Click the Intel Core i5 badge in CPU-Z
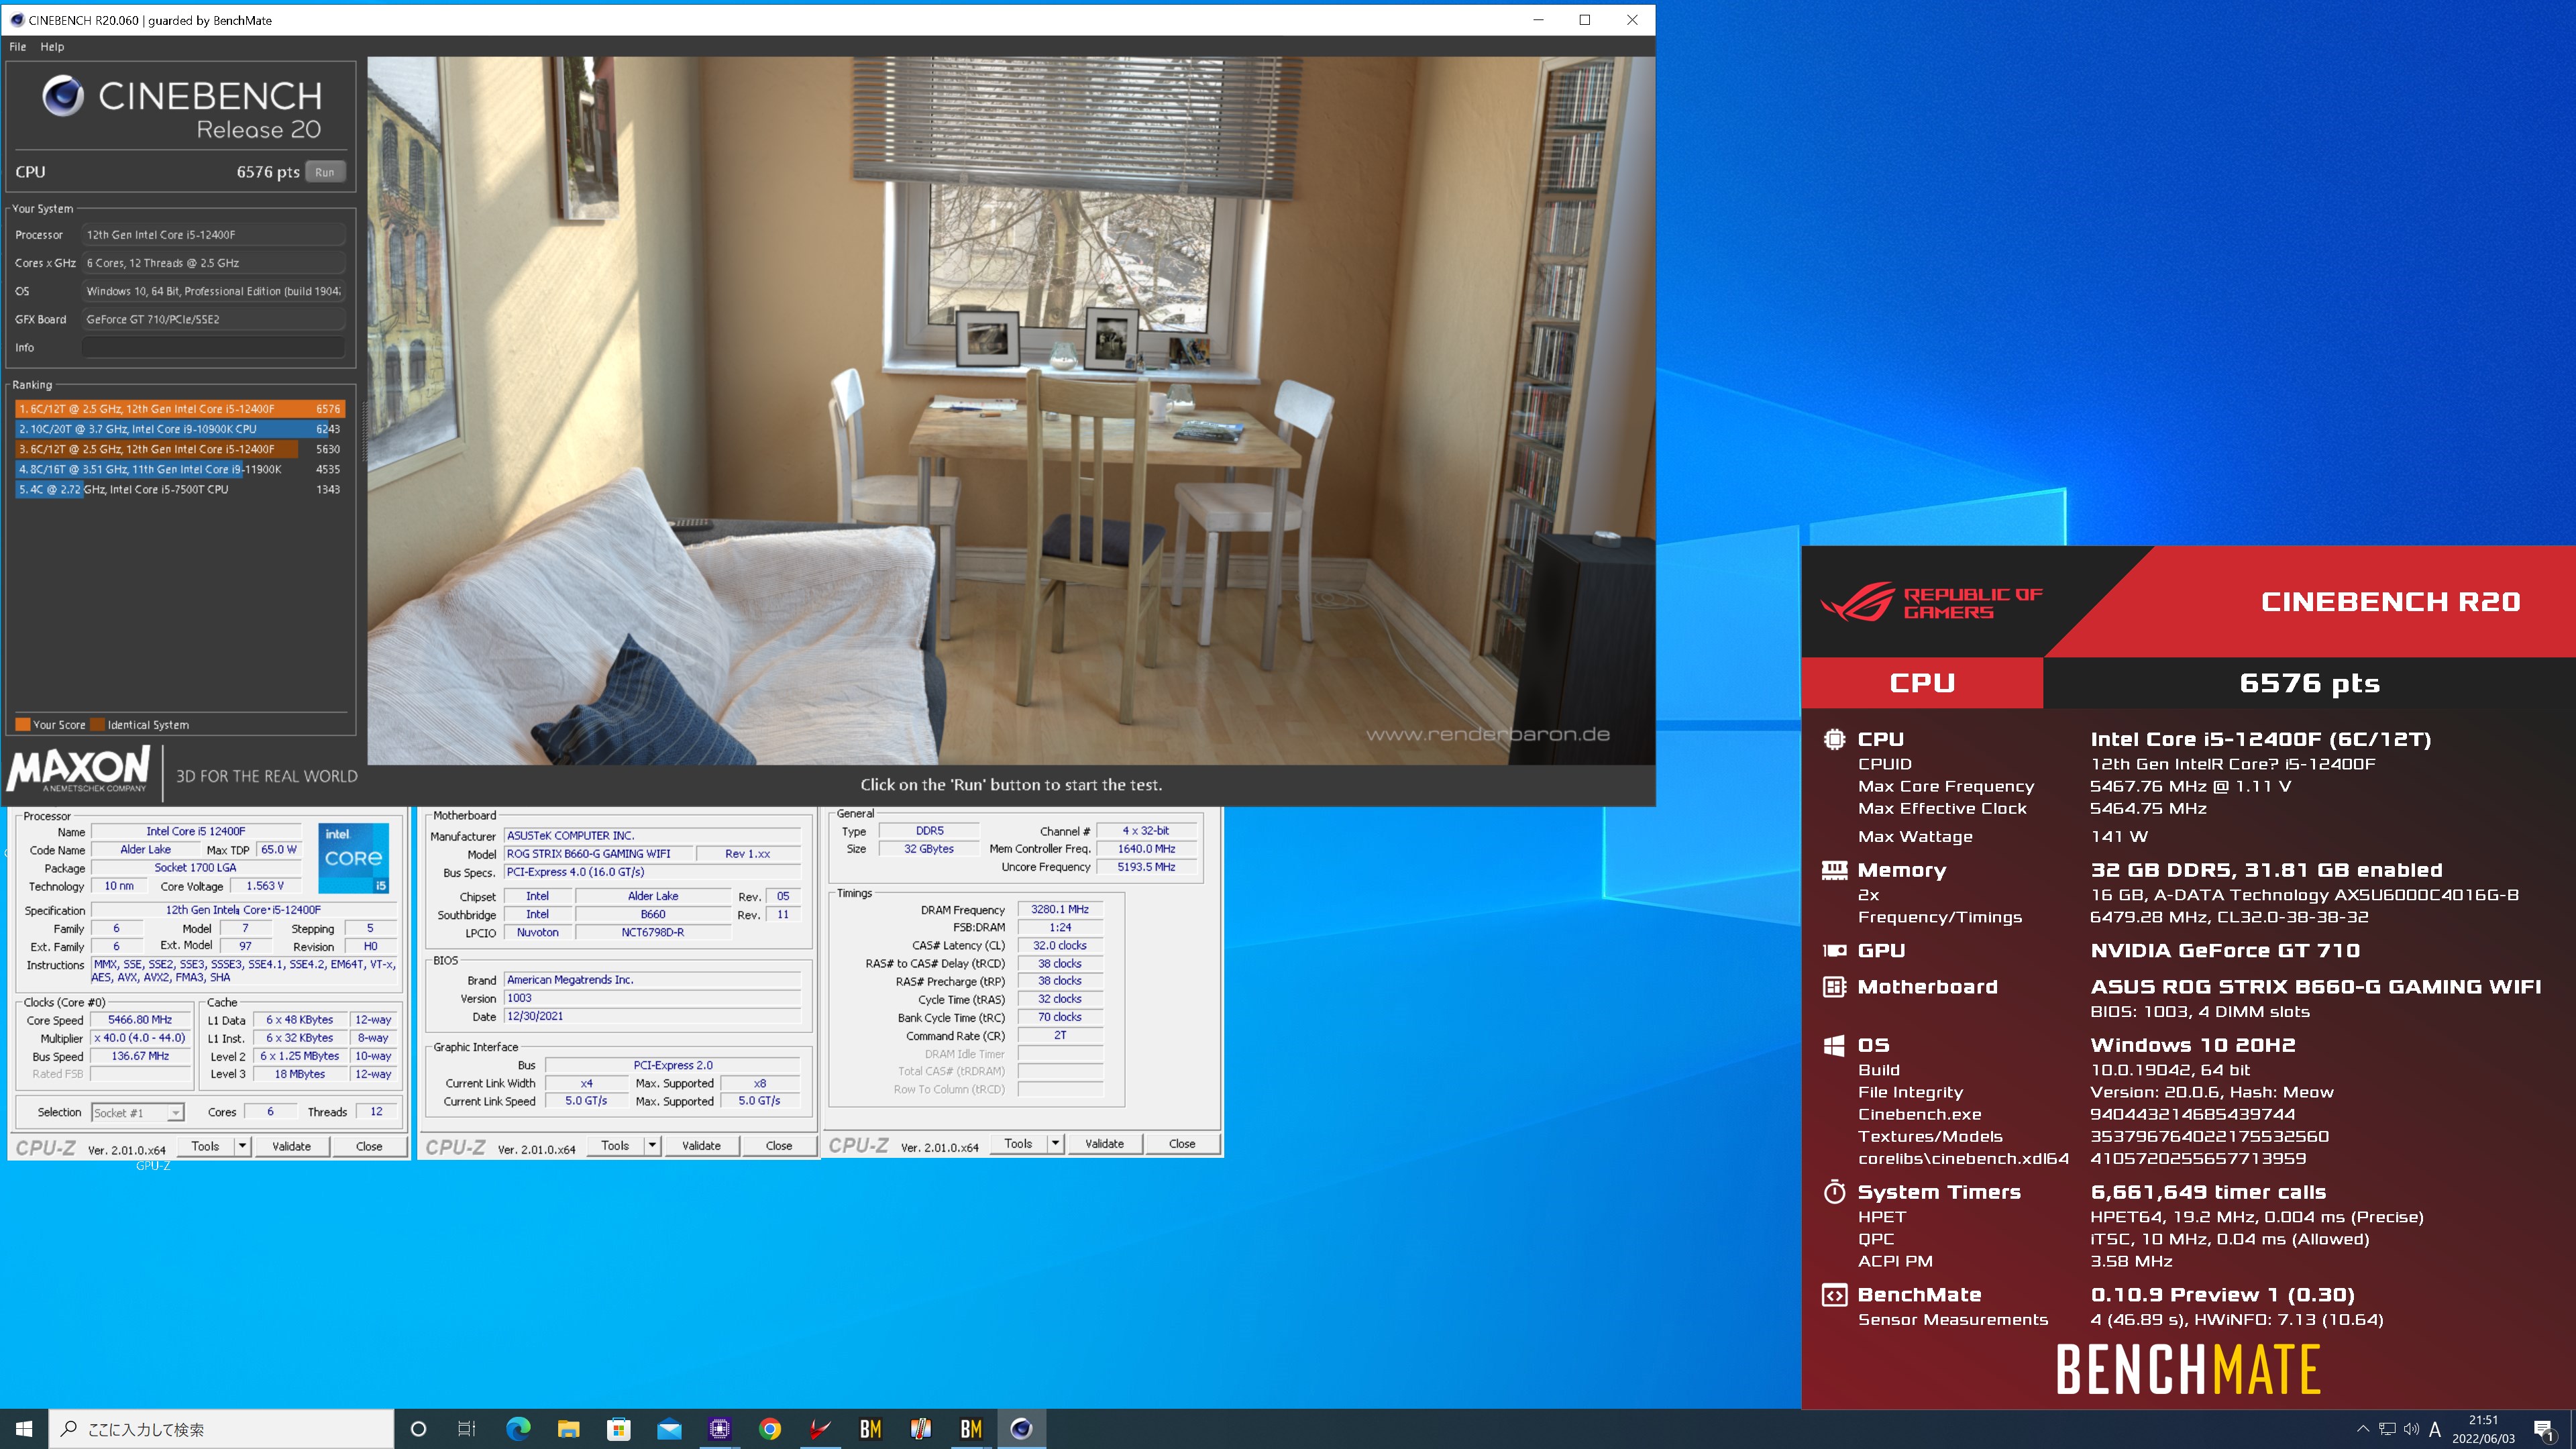 point(353,857)
